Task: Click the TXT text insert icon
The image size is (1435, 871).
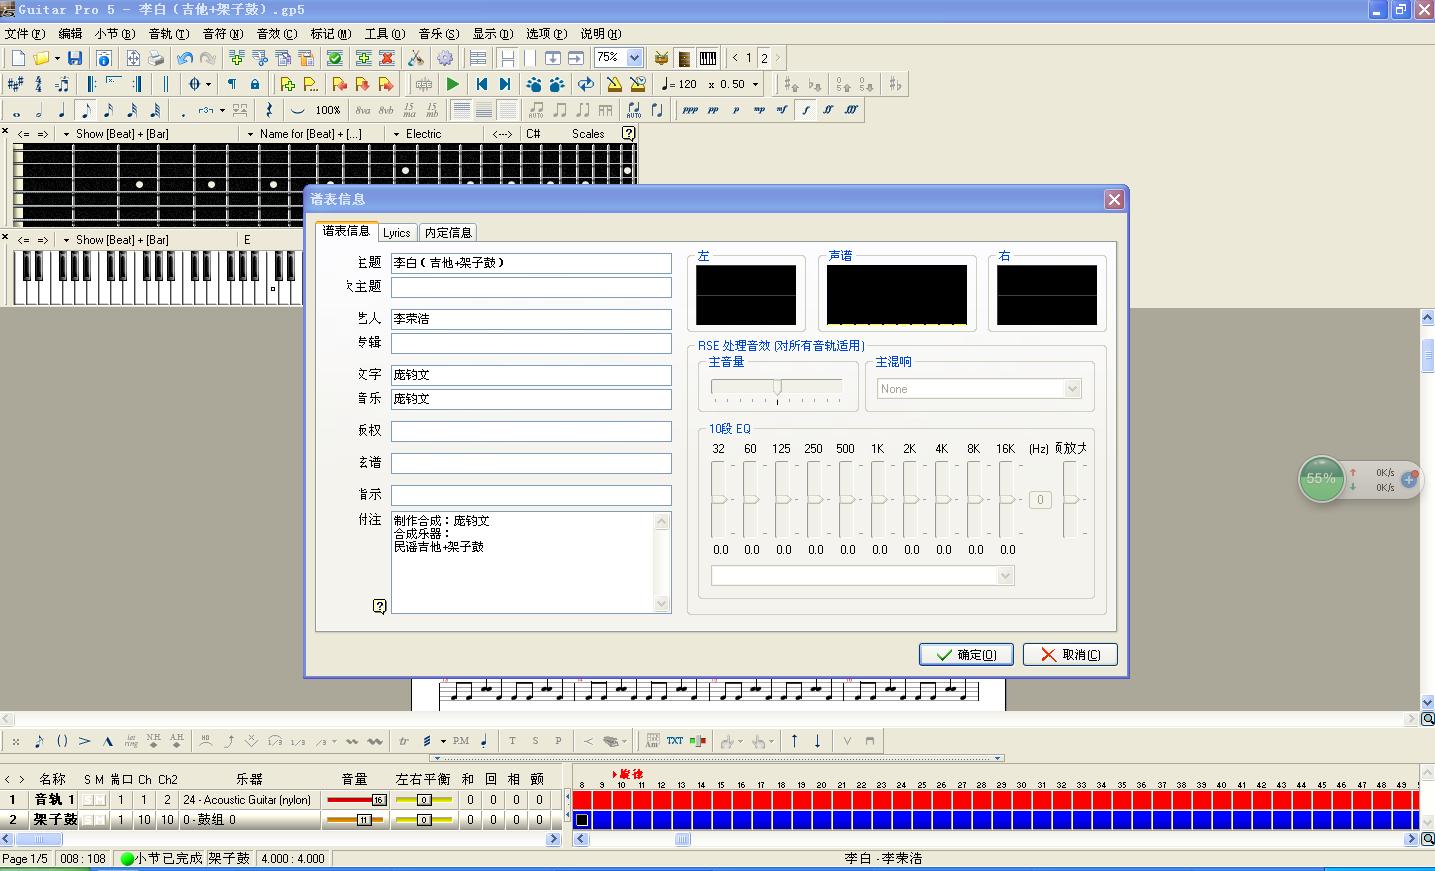Action: click(675, 741)
